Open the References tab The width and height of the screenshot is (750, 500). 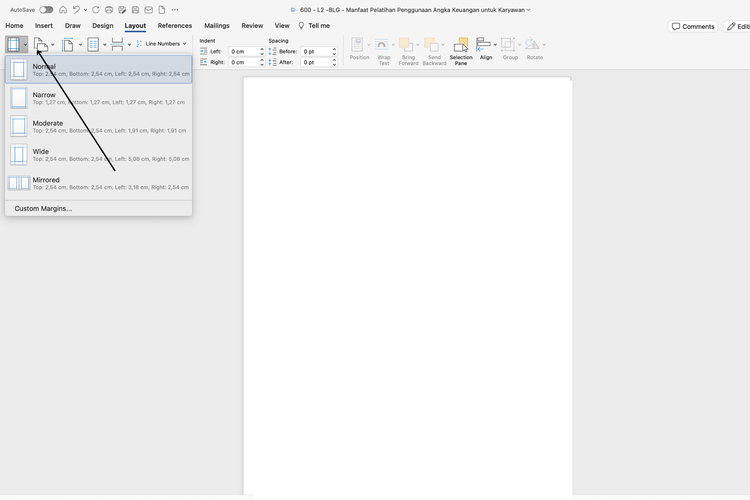click(175, 25)
